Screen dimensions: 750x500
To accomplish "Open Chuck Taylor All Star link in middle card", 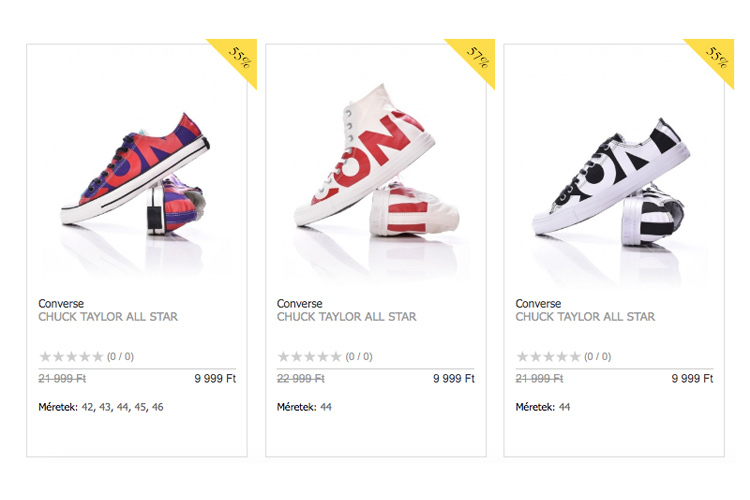I will click(x=347, y=317).
